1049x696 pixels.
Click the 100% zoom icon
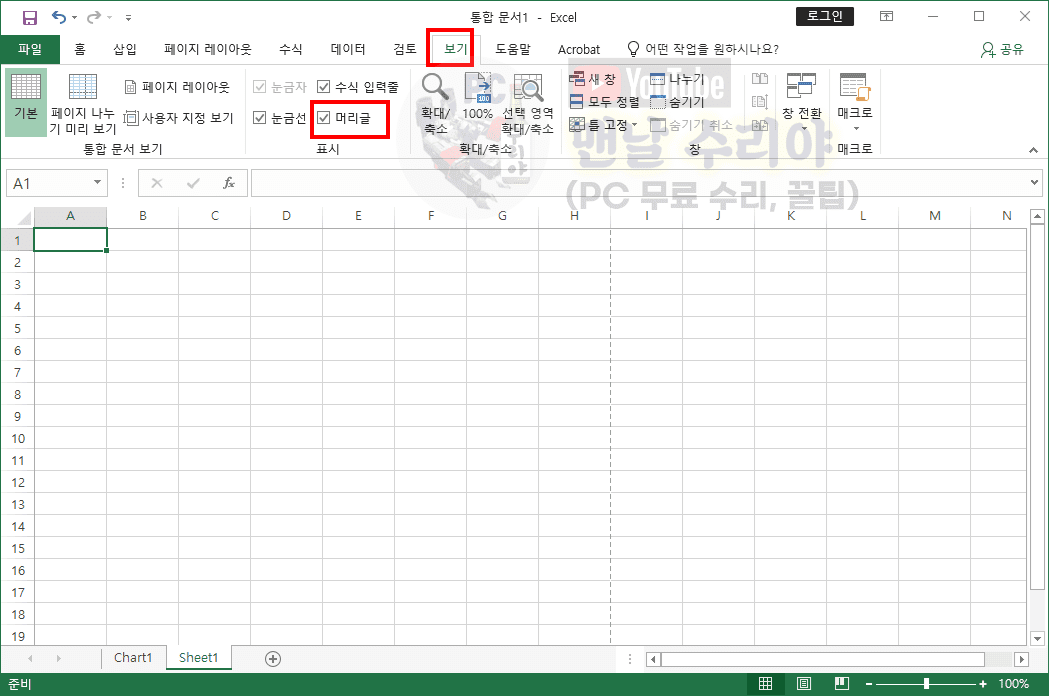tap(478, 89)
